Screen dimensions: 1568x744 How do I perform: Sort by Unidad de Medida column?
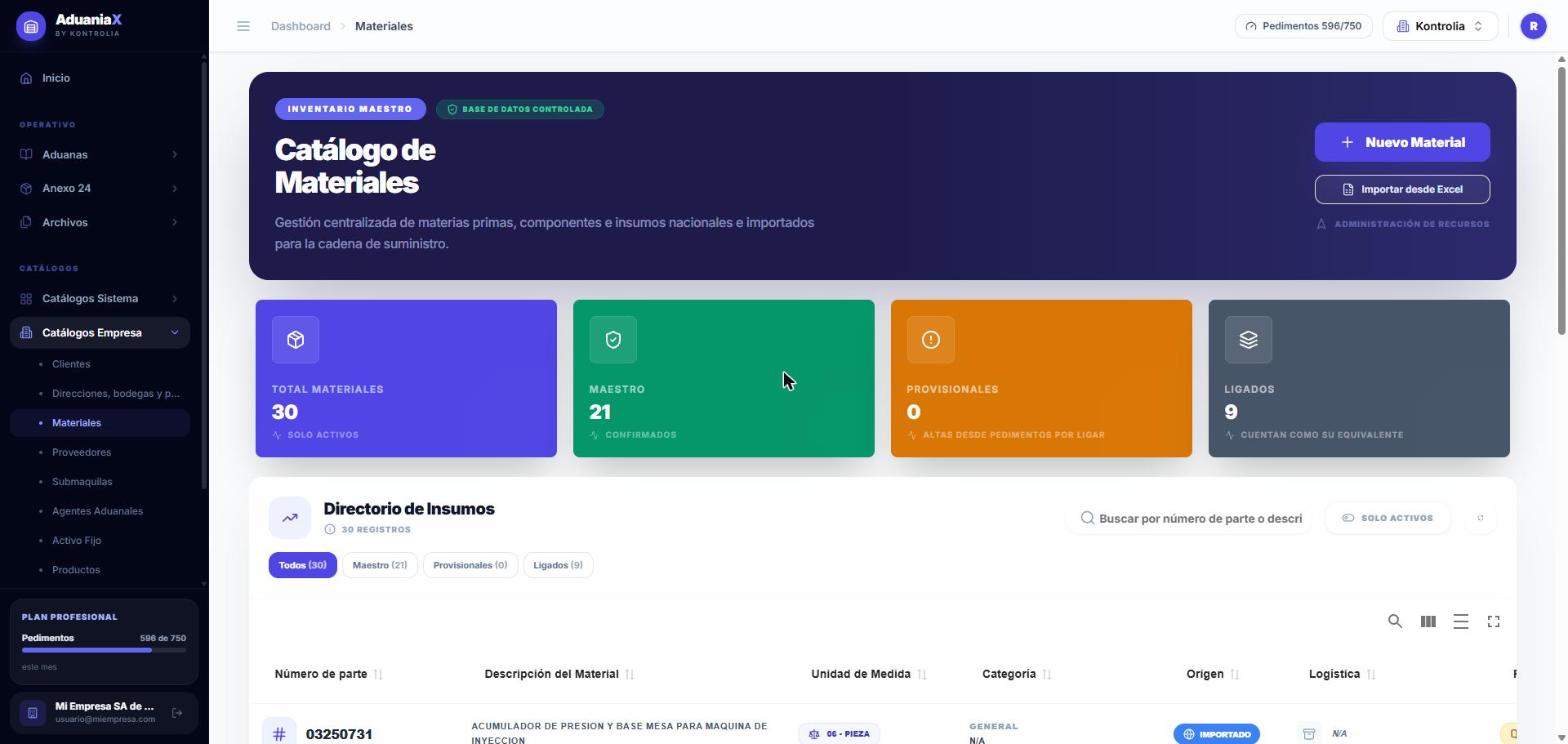869,674
